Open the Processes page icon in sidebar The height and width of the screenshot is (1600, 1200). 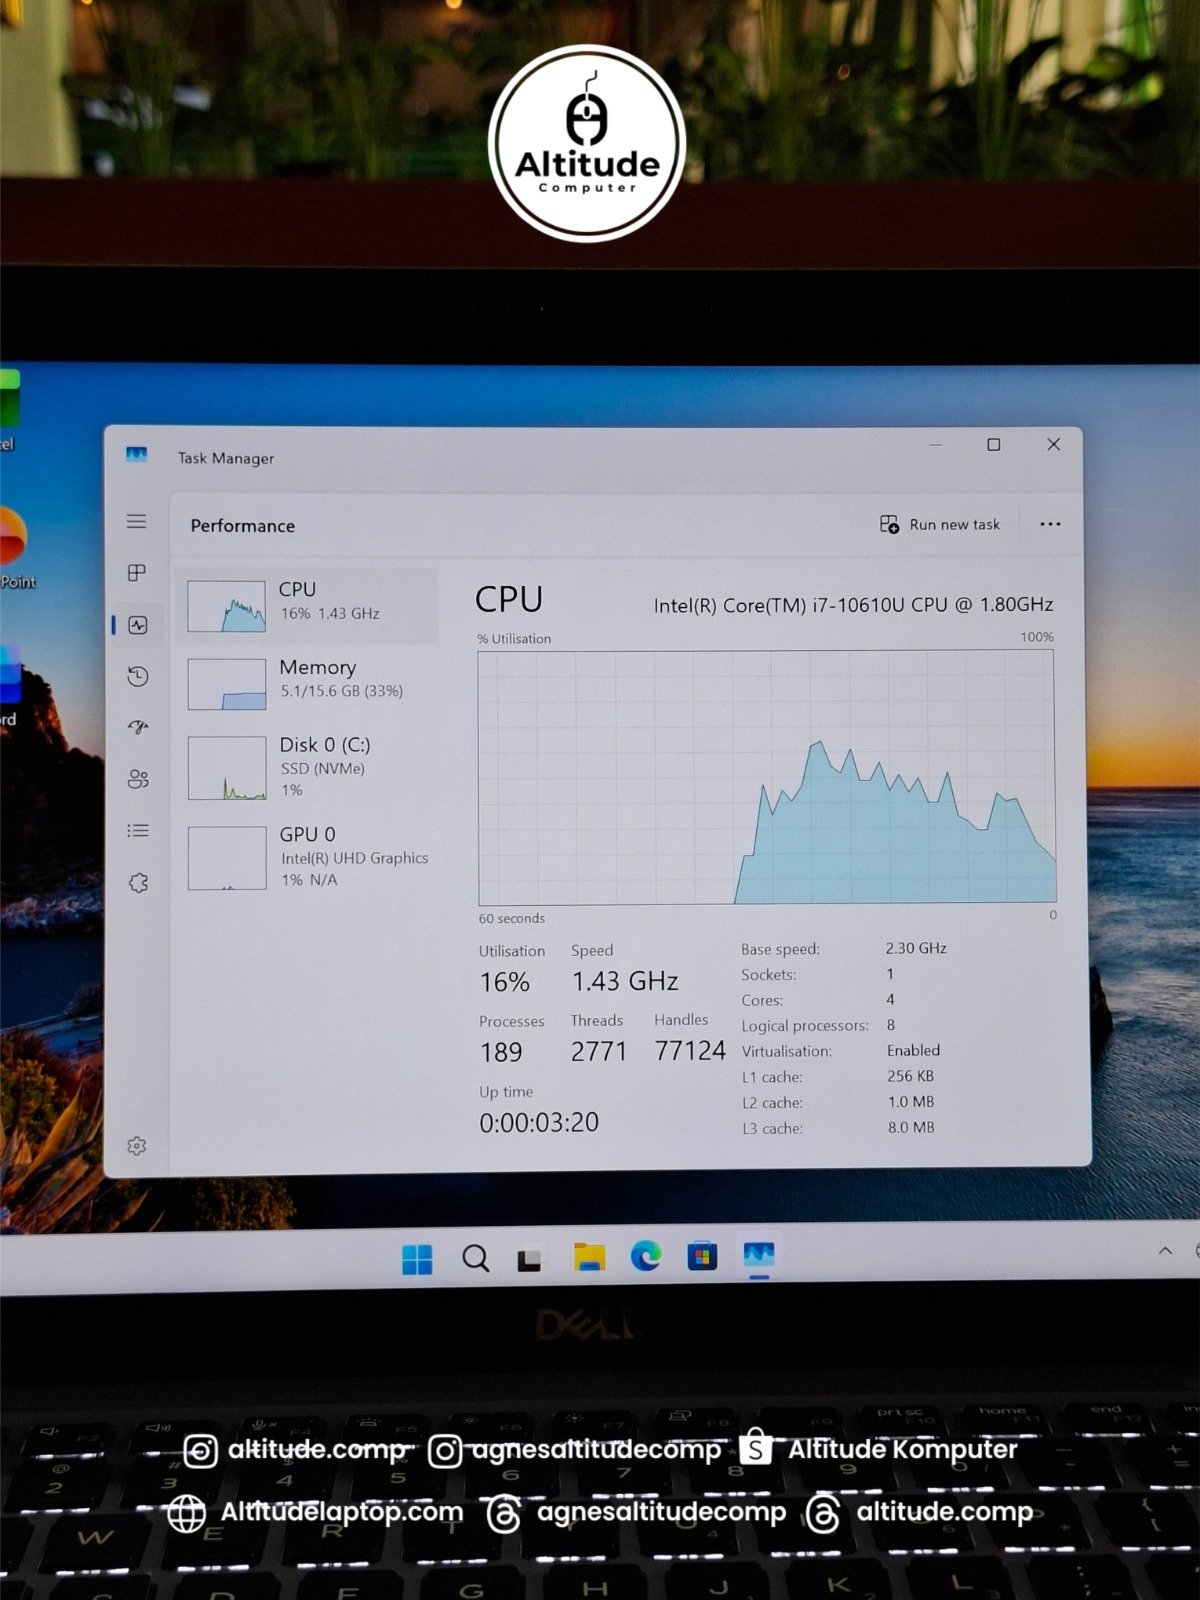137,572
